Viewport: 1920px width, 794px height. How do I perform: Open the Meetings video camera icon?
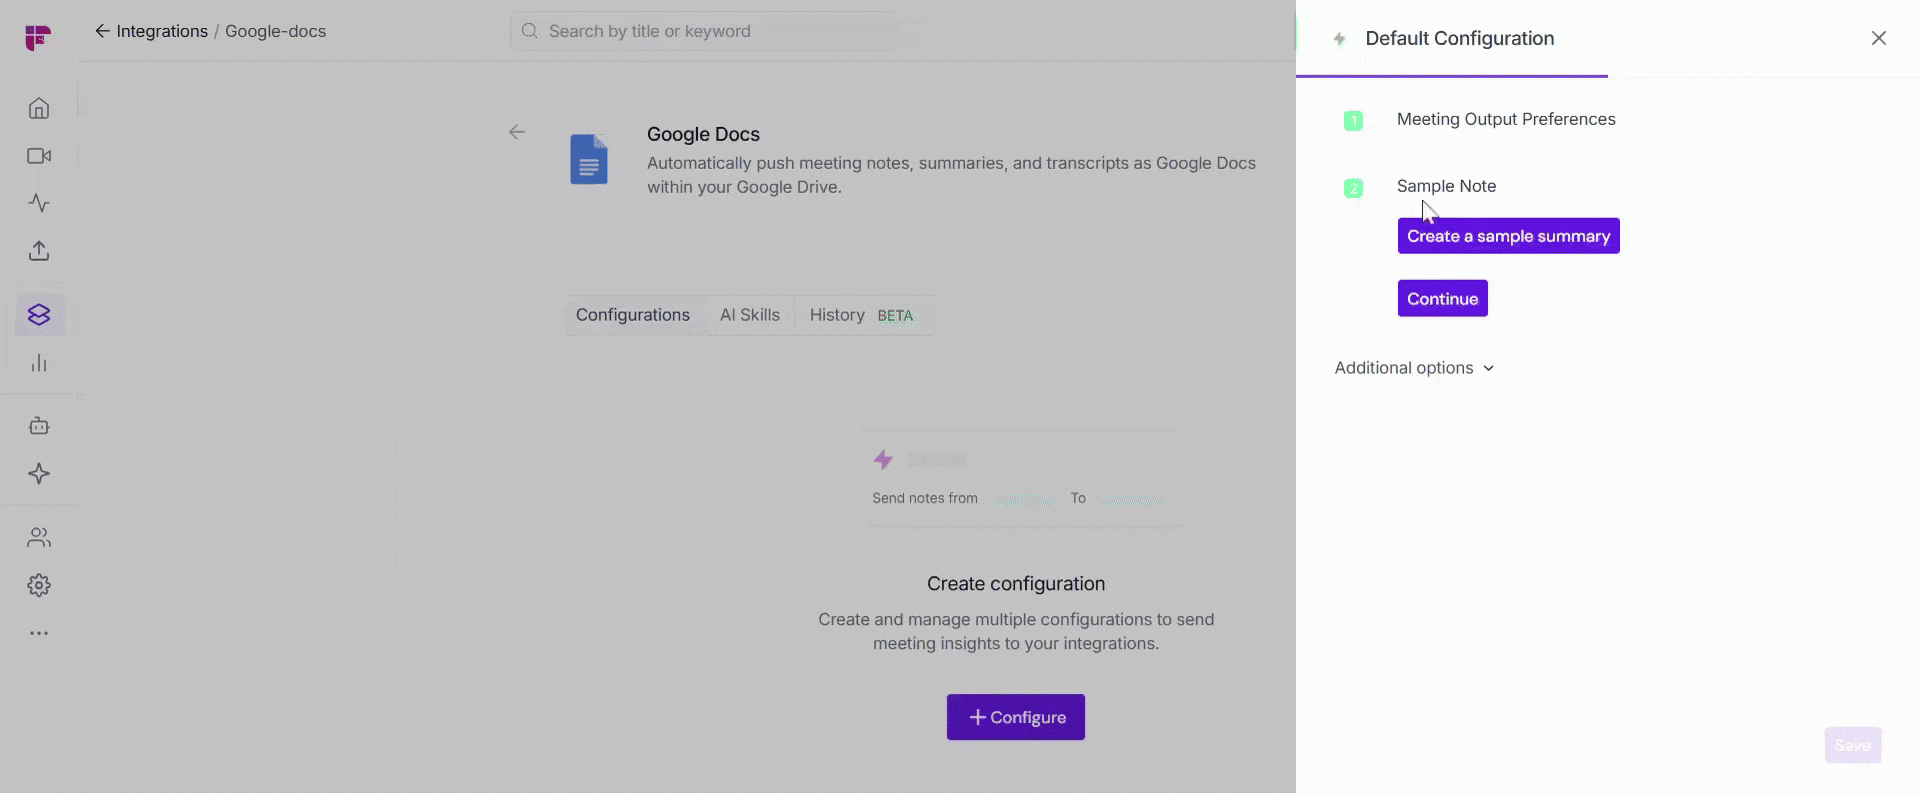coord(39,156)
